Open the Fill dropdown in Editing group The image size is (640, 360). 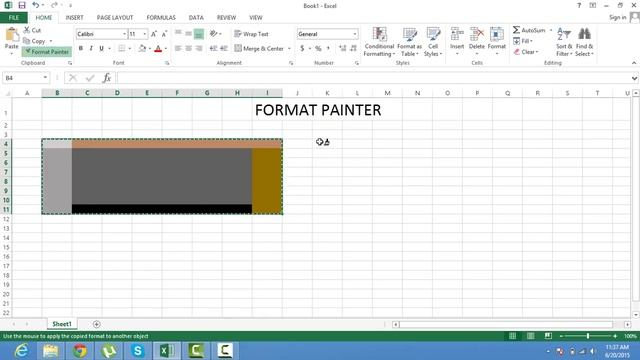(523, 41)
